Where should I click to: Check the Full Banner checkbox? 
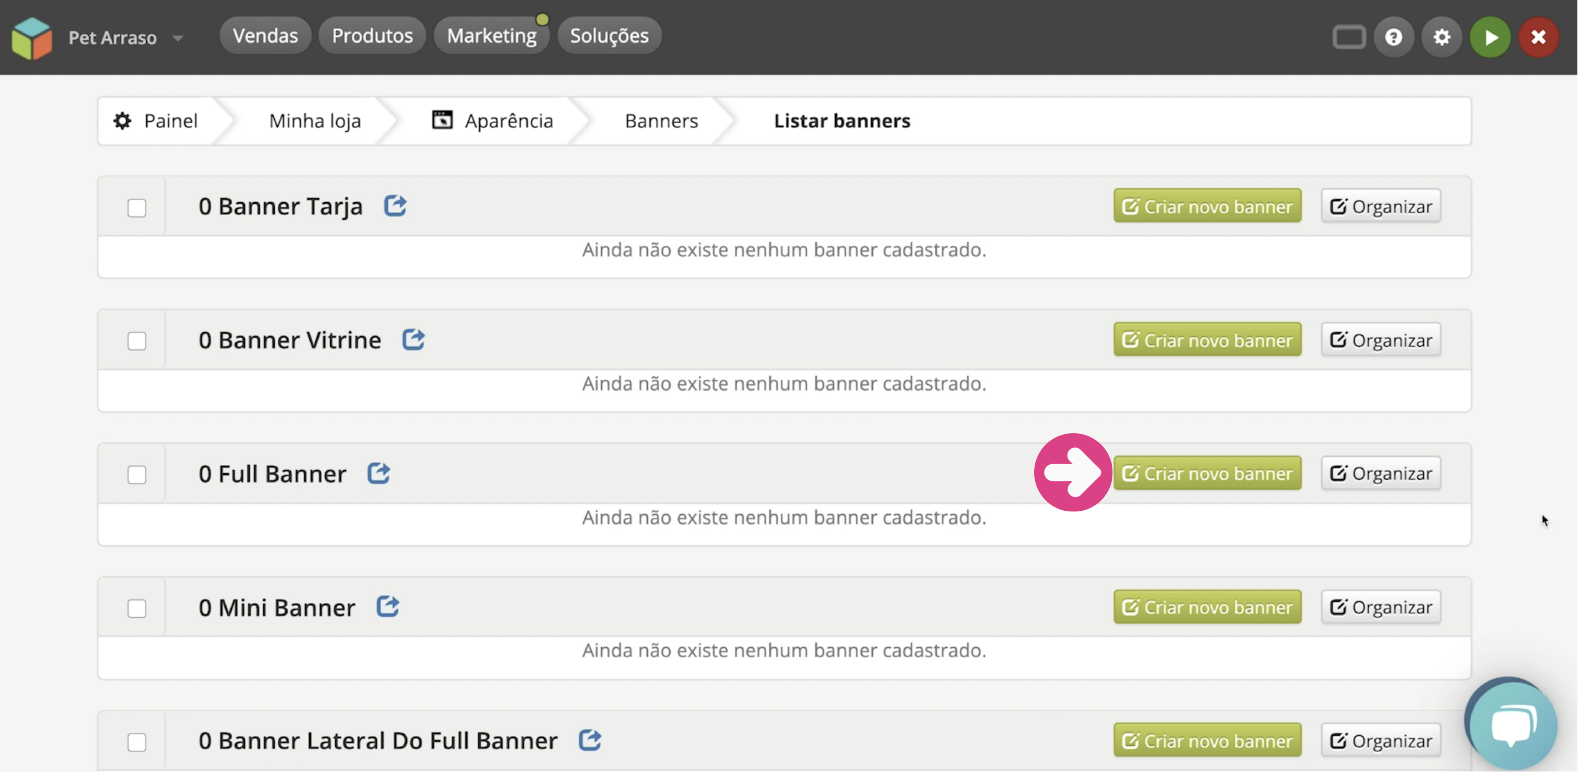[x=137, y=475]
